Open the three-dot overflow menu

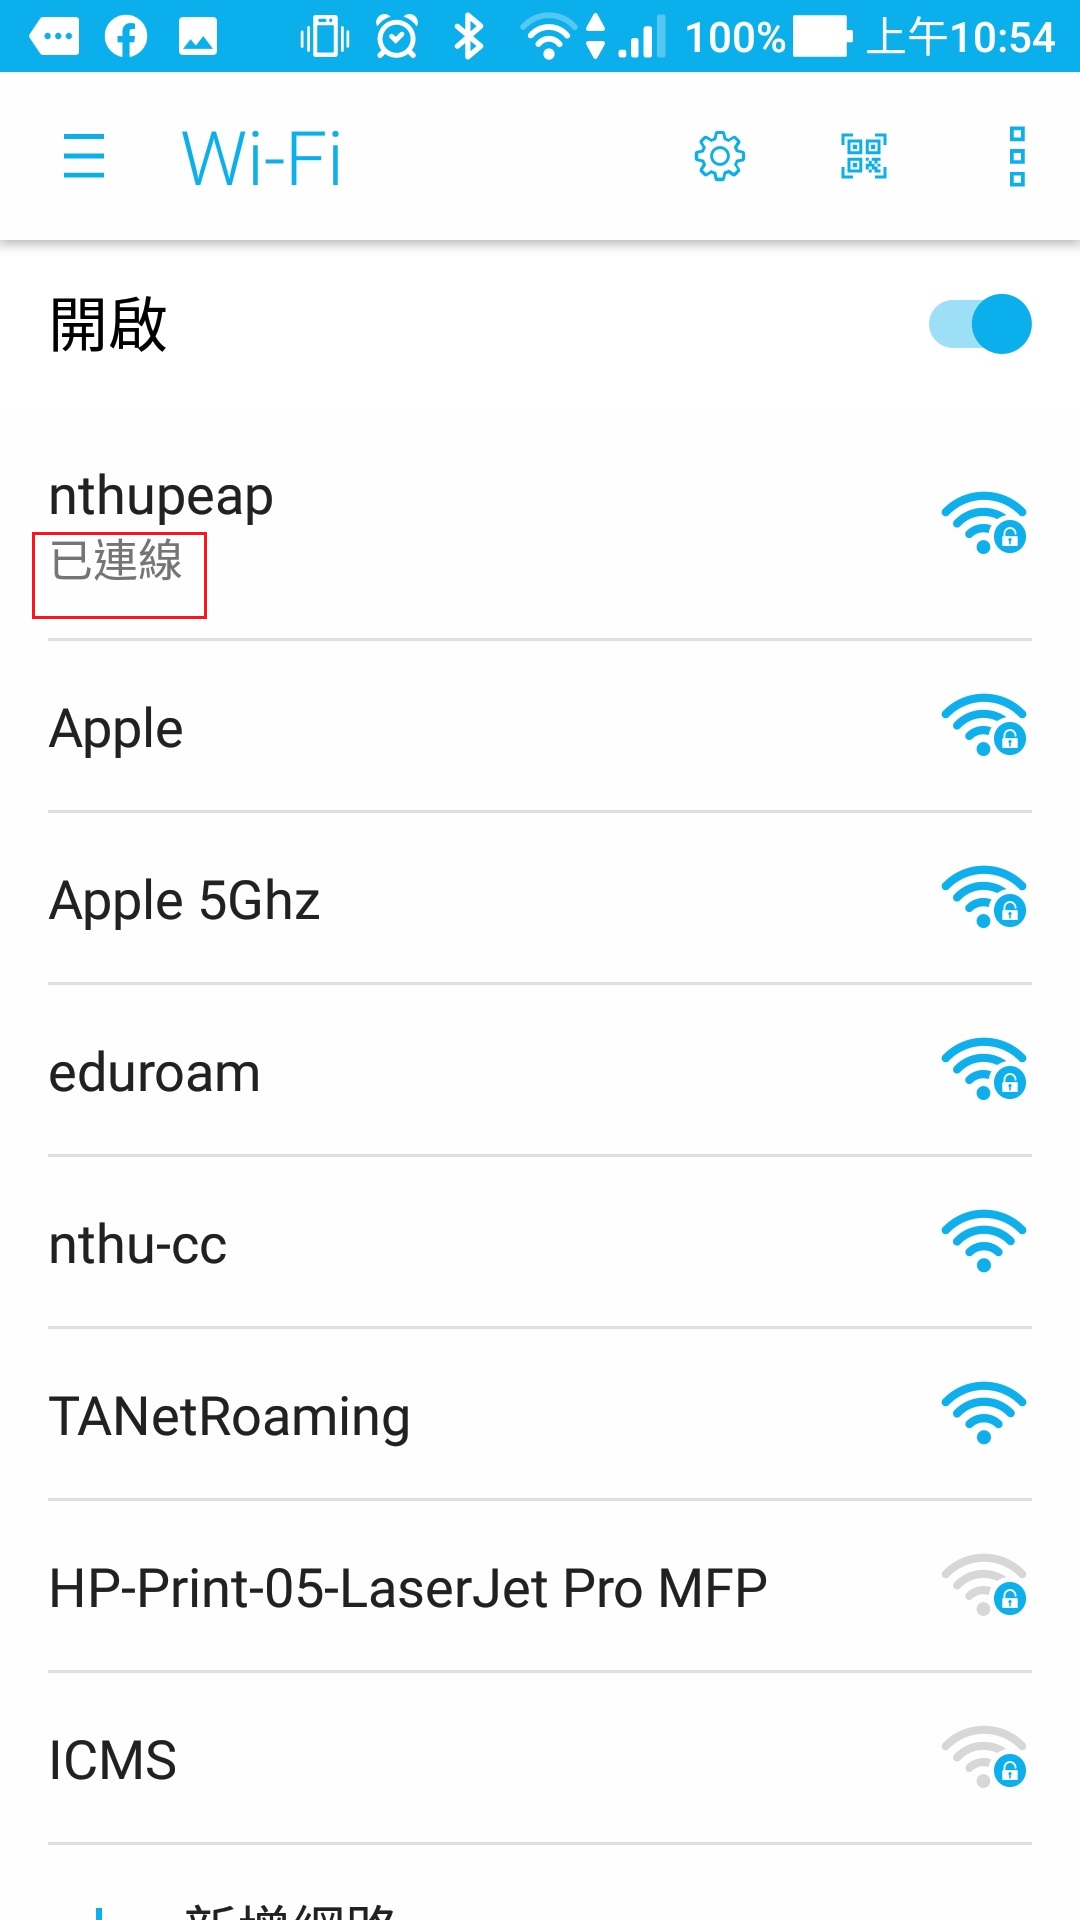(1017, 156)
